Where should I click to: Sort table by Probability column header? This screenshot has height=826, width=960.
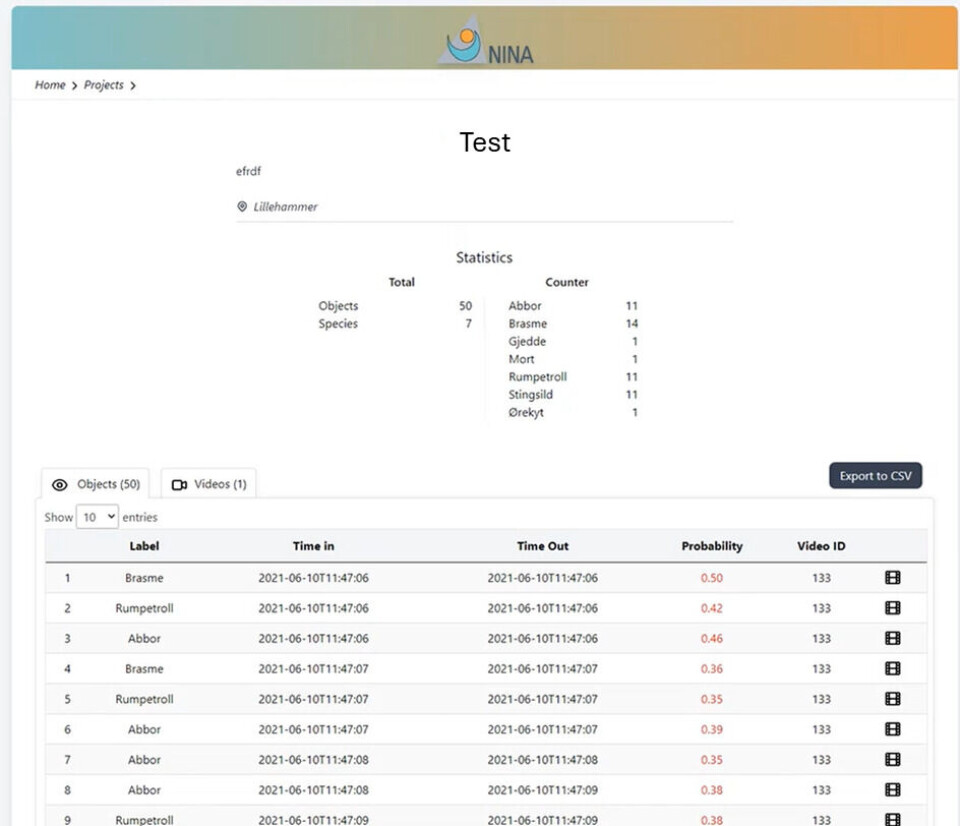(x=712, y=546)
